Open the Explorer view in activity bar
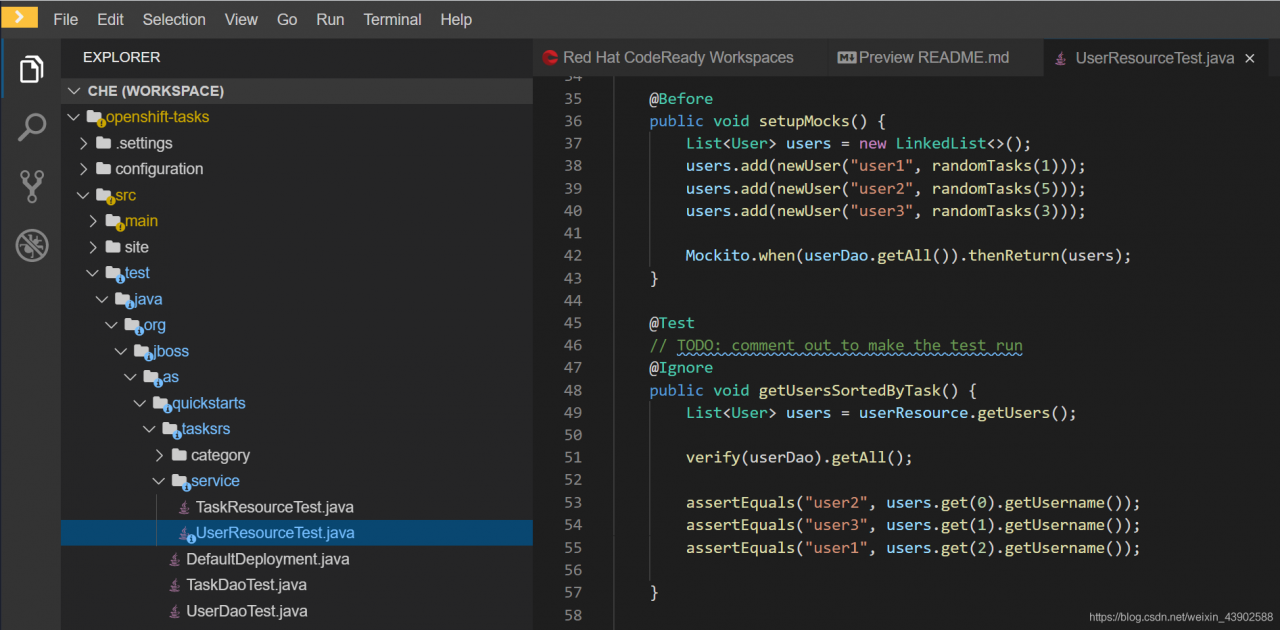This screenshot has height=630, width=1280. (x=31, y=69)
